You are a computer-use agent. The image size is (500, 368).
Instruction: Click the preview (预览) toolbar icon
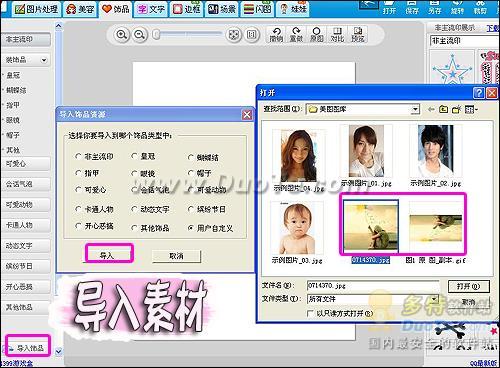pyautogui.click(x=357, y=35)
